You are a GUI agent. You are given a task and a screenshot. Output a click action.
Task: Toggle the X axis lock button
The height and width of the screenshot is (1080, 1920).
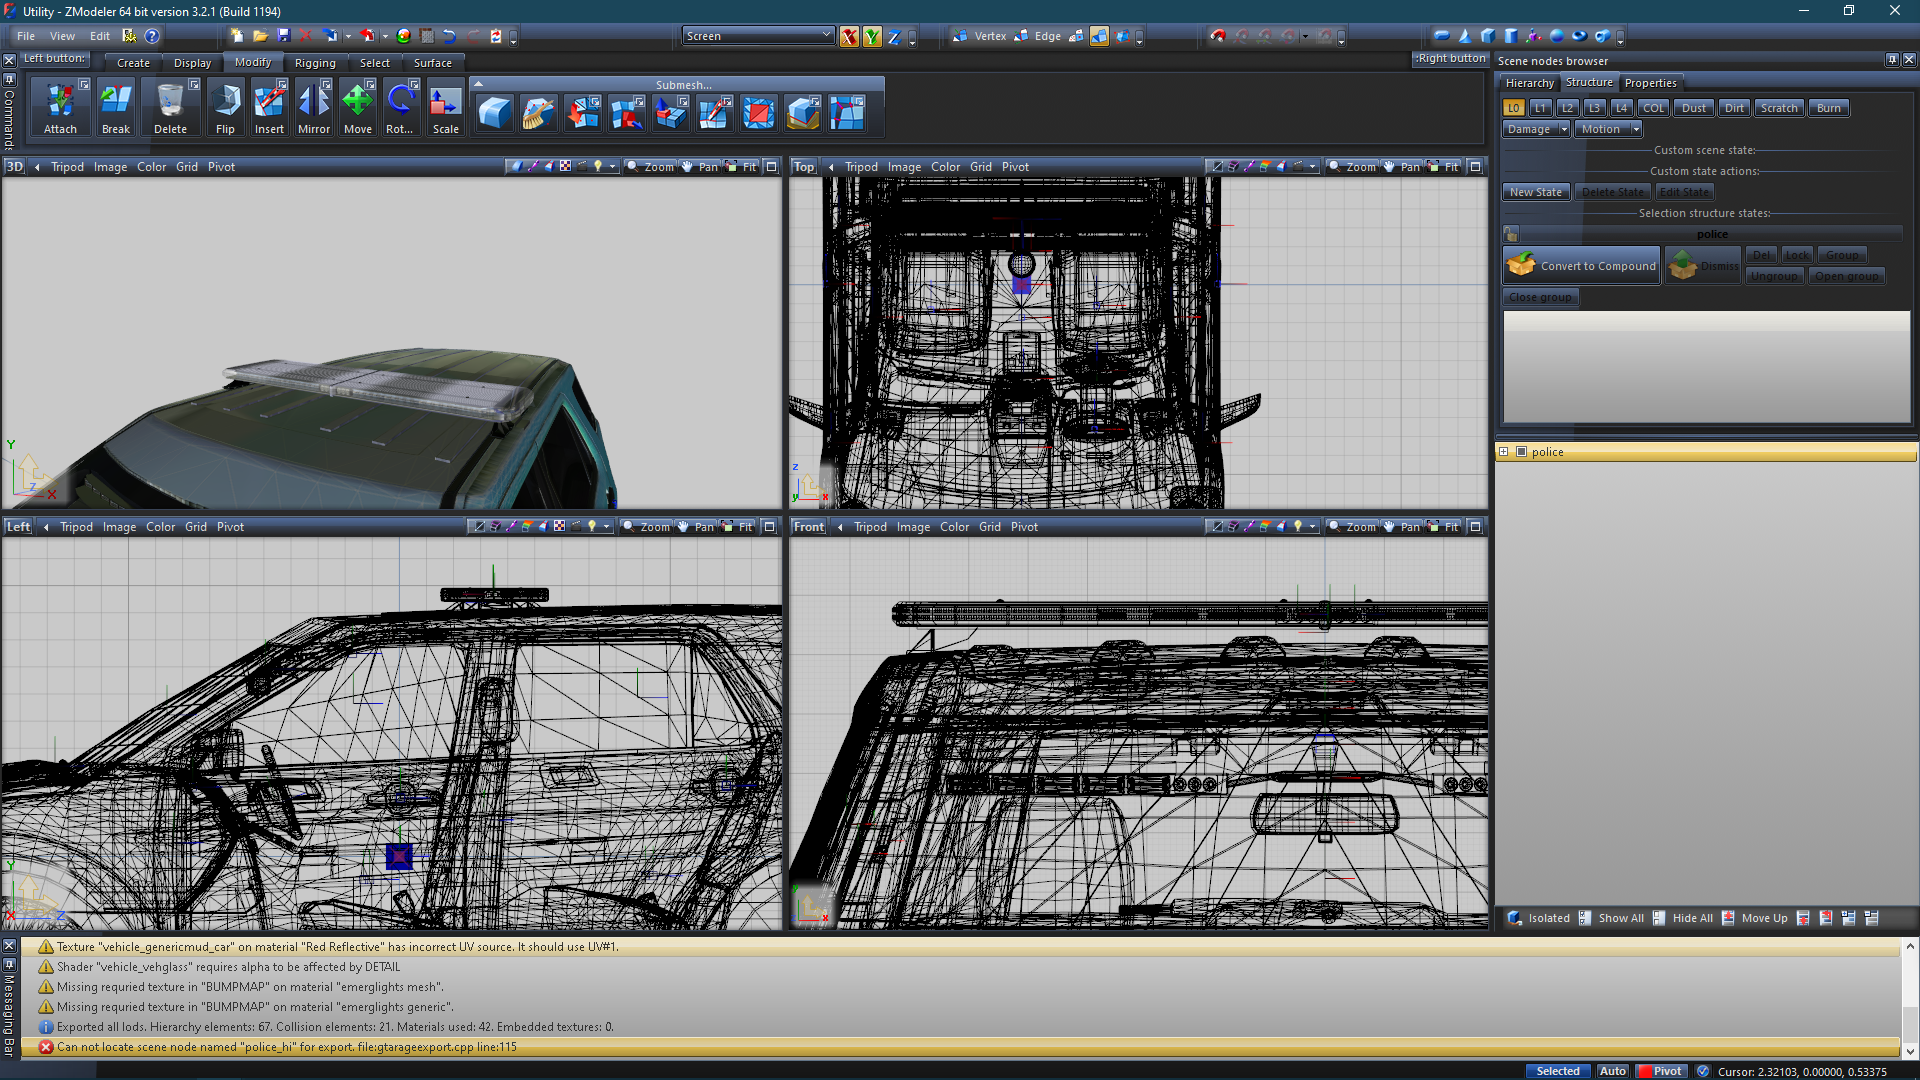849,37
